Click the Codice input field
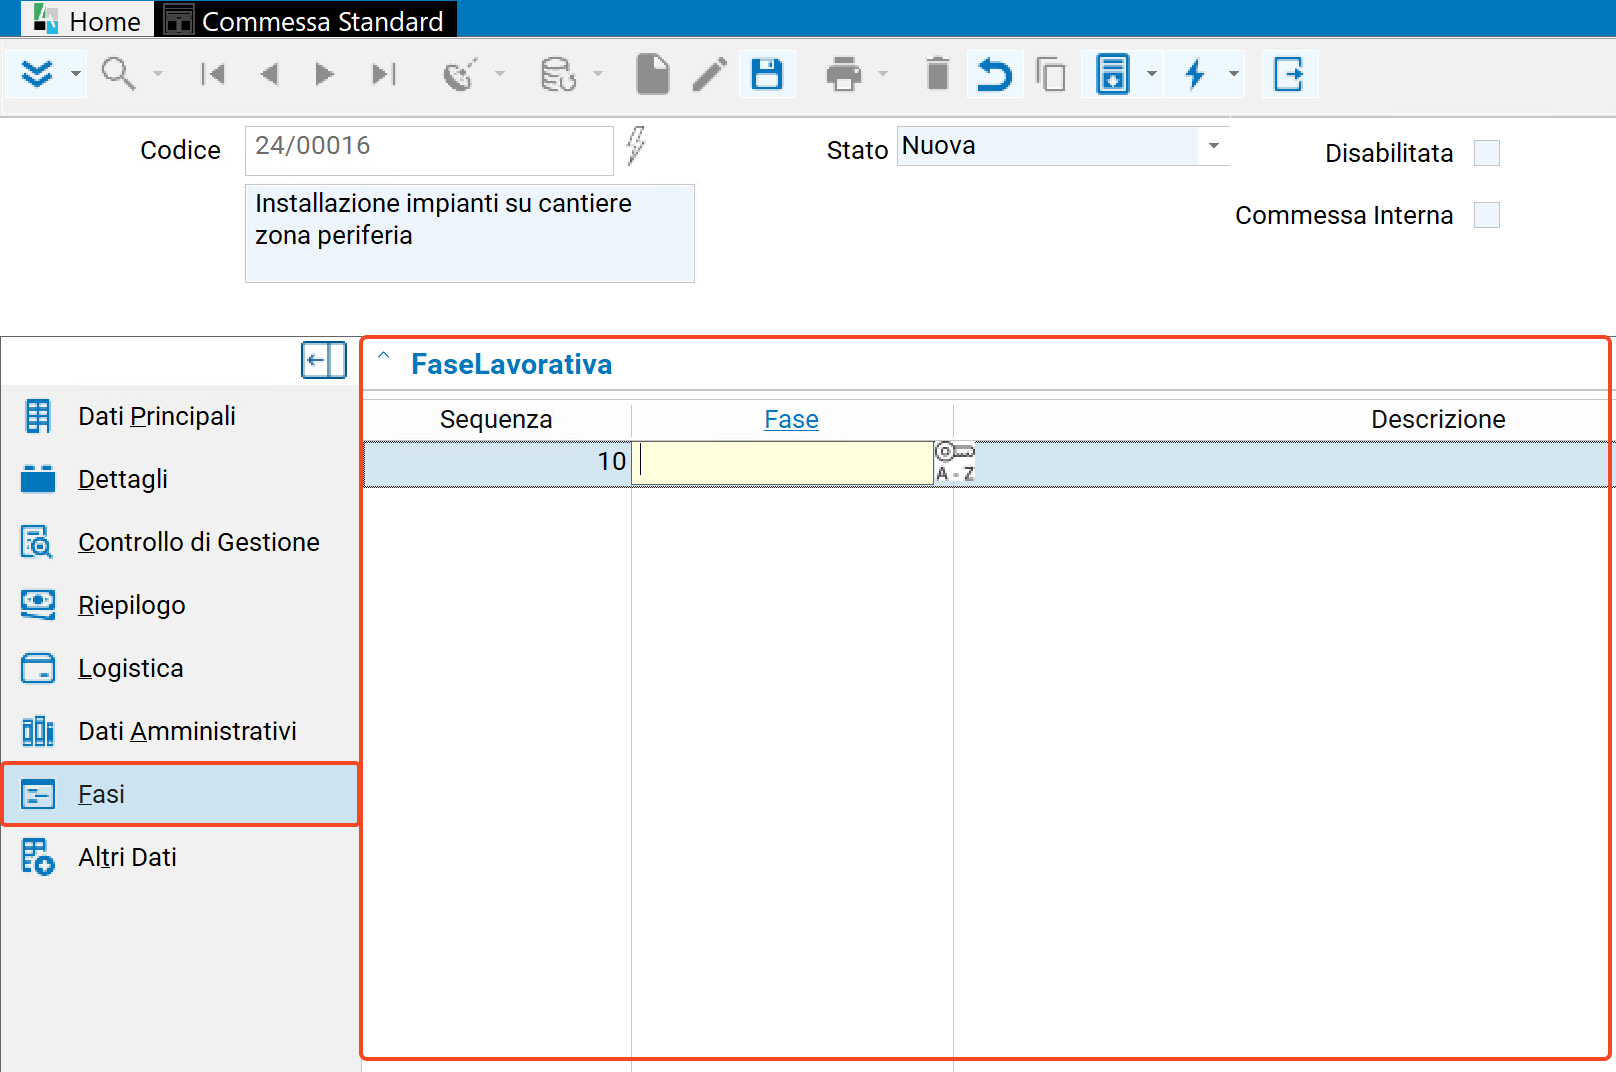The width and height of the screenshot is (1616, 1072). [x=429, y=150]
